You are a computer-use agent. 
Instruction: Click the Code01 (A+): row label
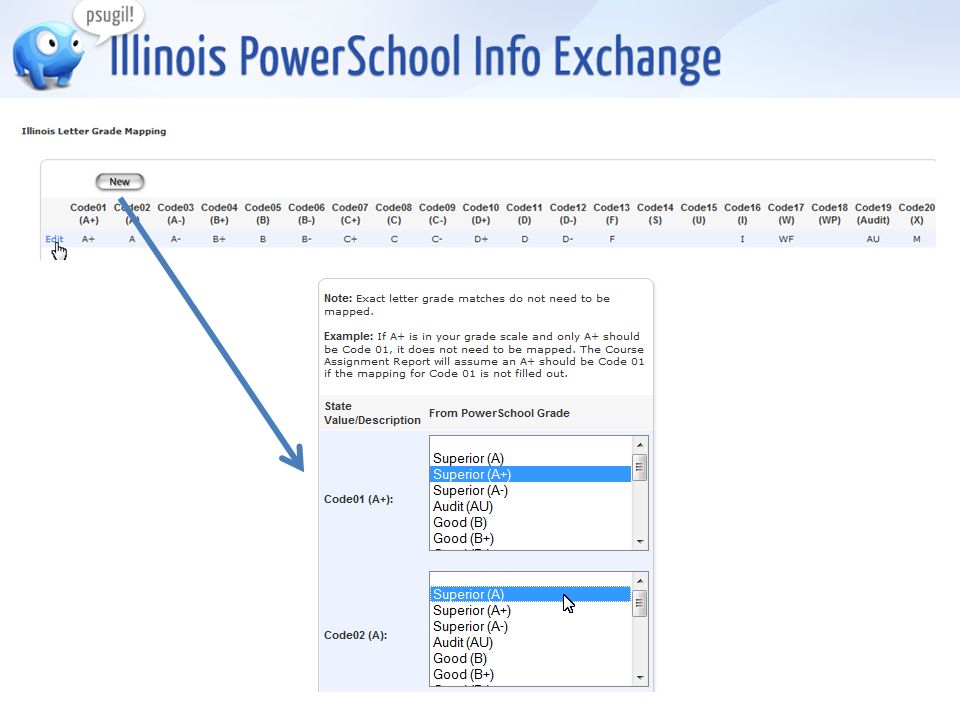click(x=358, y=499)
